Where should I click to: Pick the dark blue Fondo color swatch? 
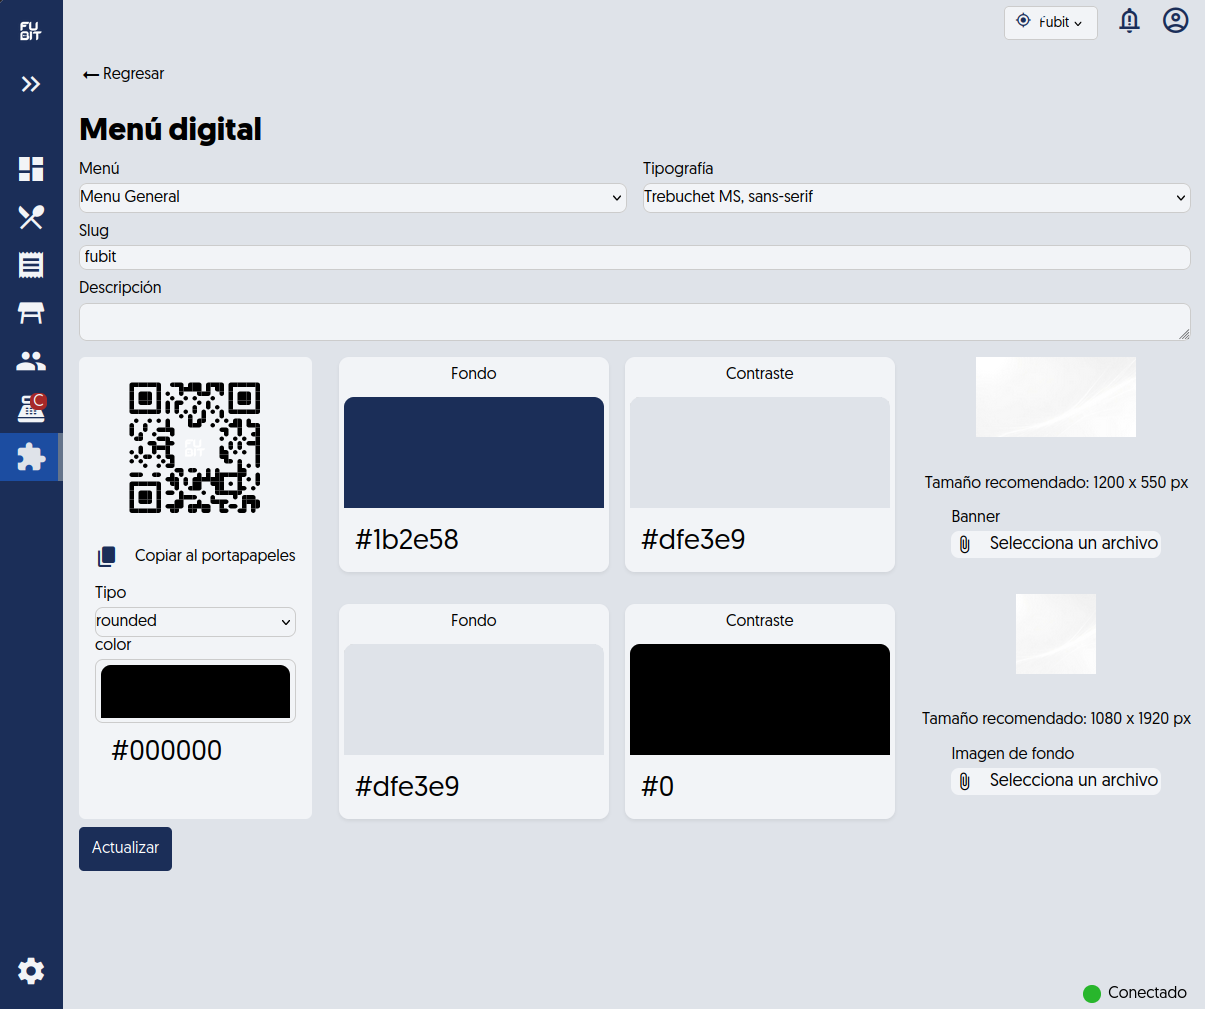tap(474, 452)
